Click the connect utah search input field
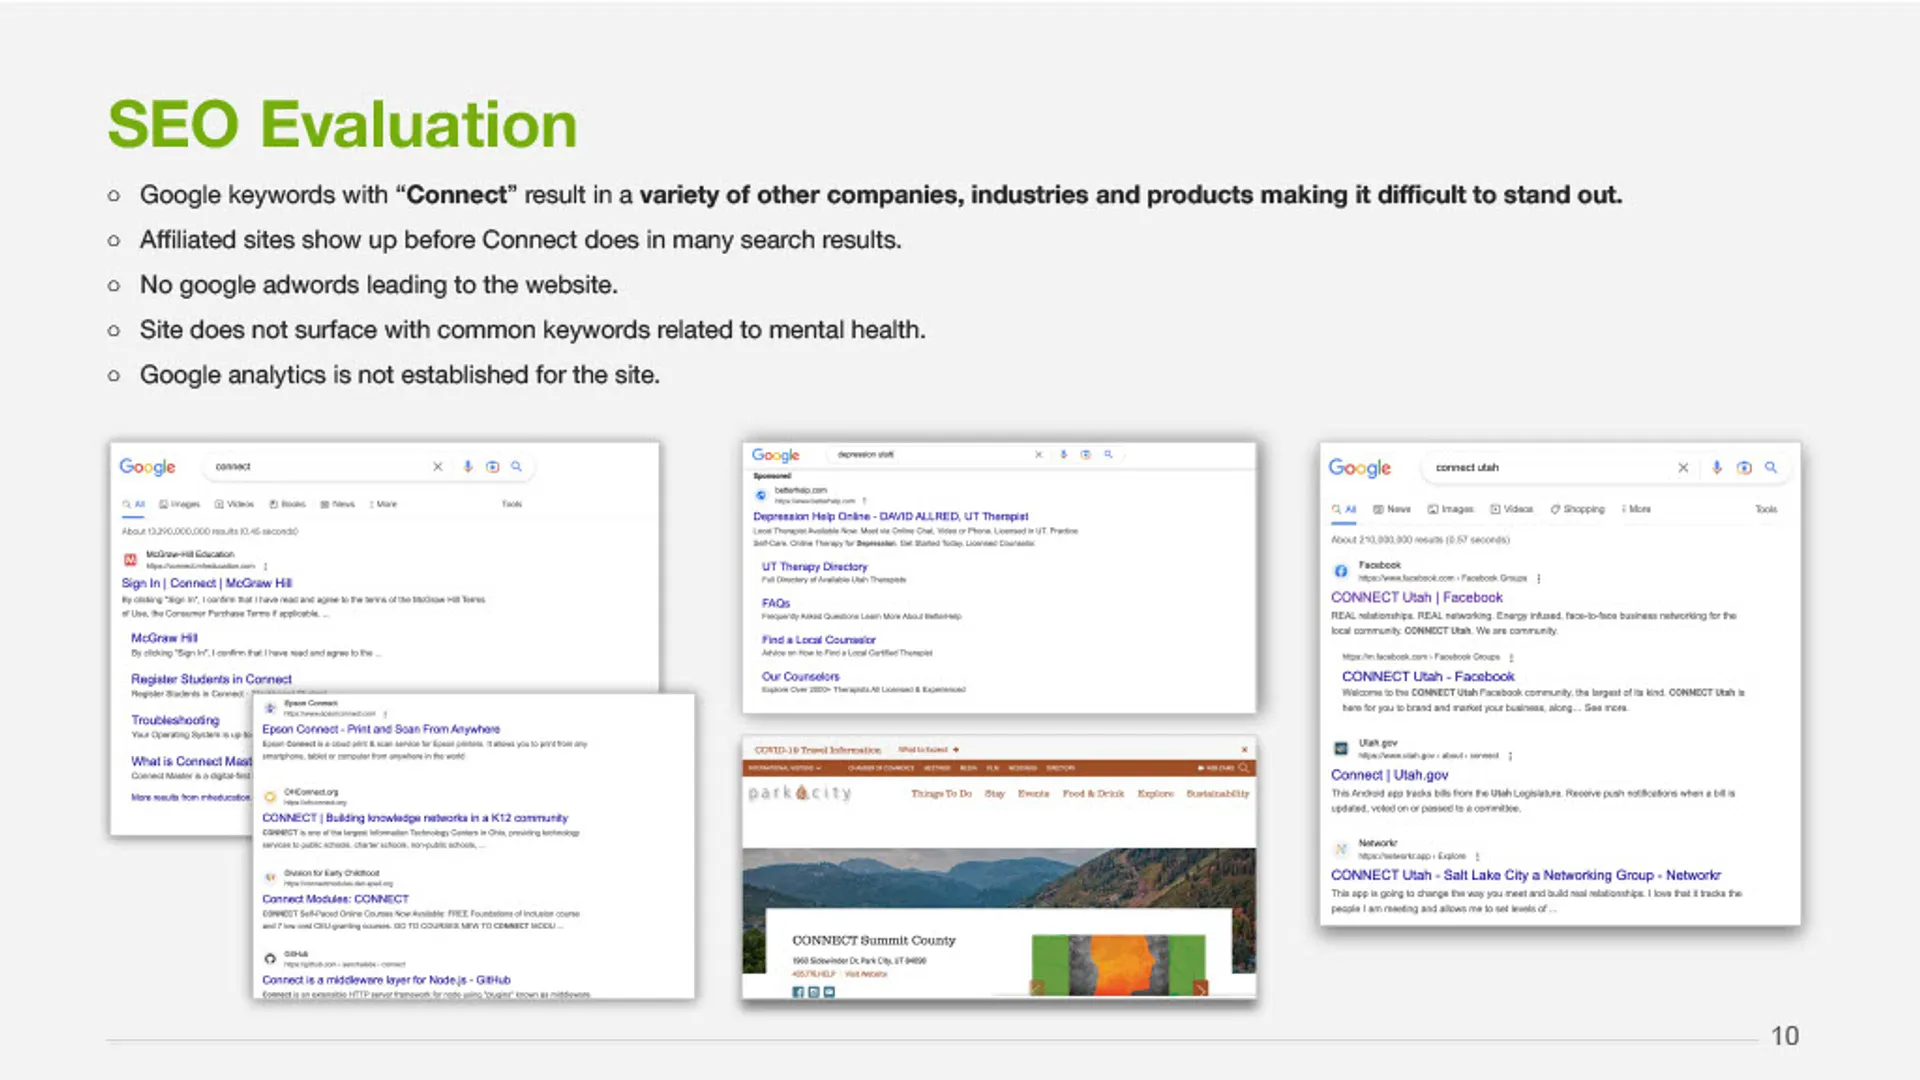The height and width of the screenshot is (1080, 1920). (x=1540, y=467)
